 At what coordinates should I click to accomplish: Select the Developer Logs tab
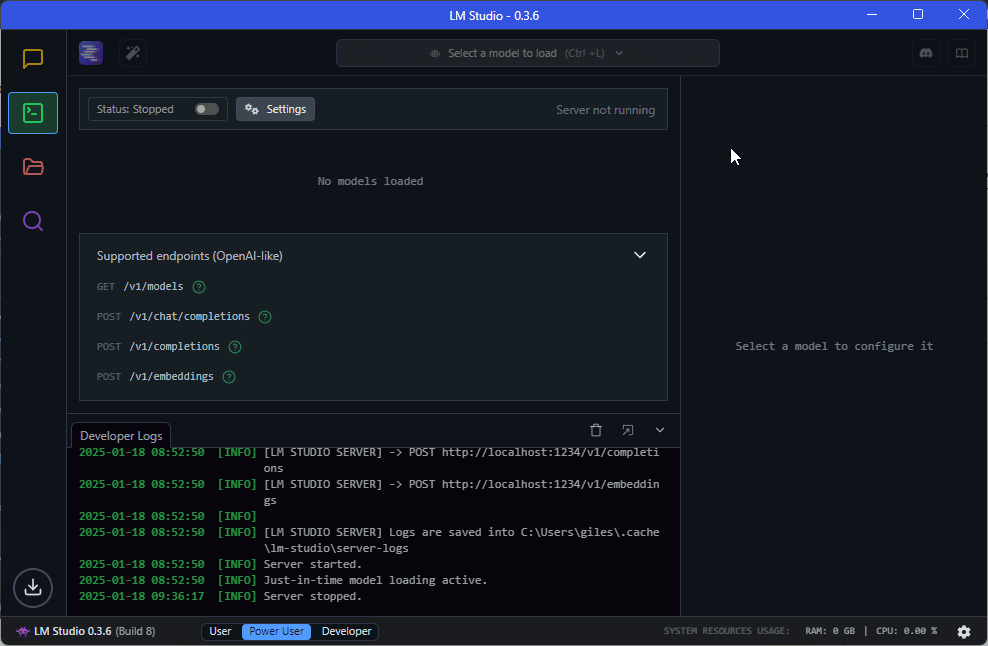tap(121, 435)
